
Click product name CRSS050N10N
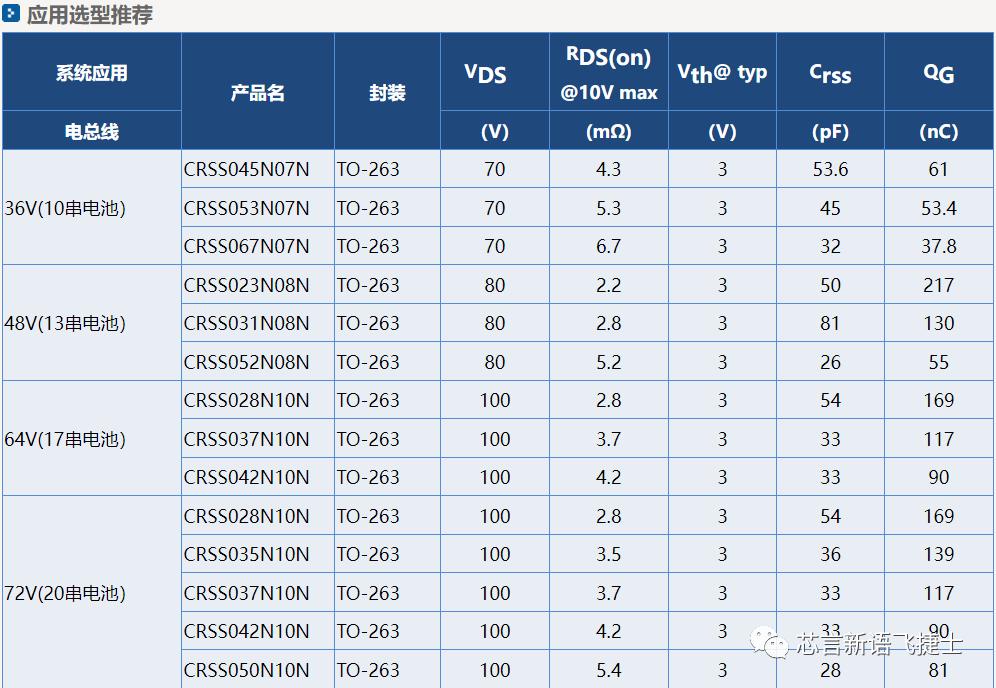[x=246, y=670]
